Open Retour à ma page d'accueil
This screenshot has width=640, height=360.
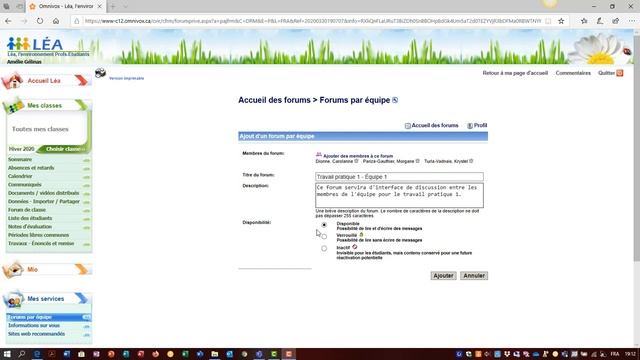[x=515, y=73]
